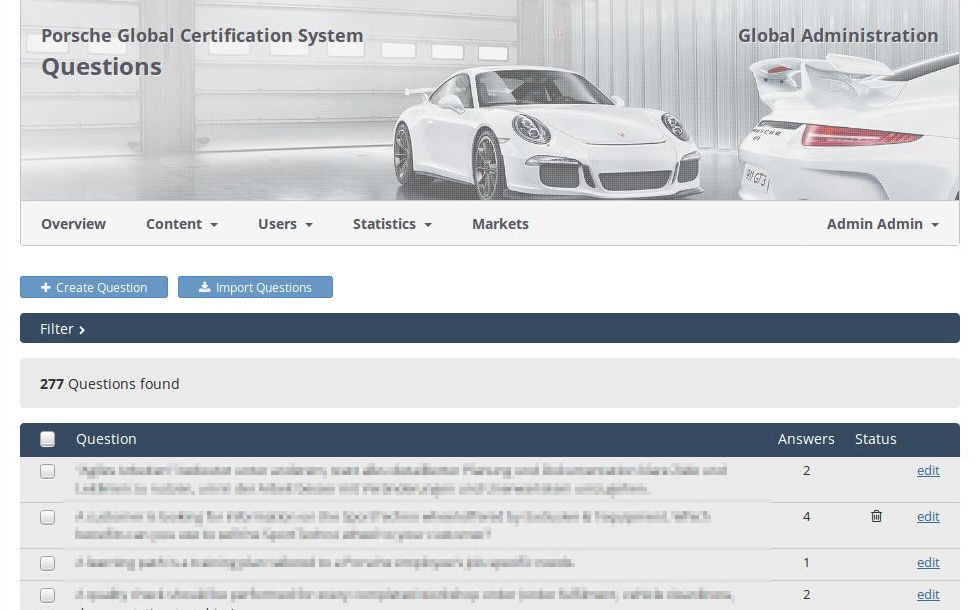980x610 pixels.
Task: Open the Markets section
Action: 500,224
